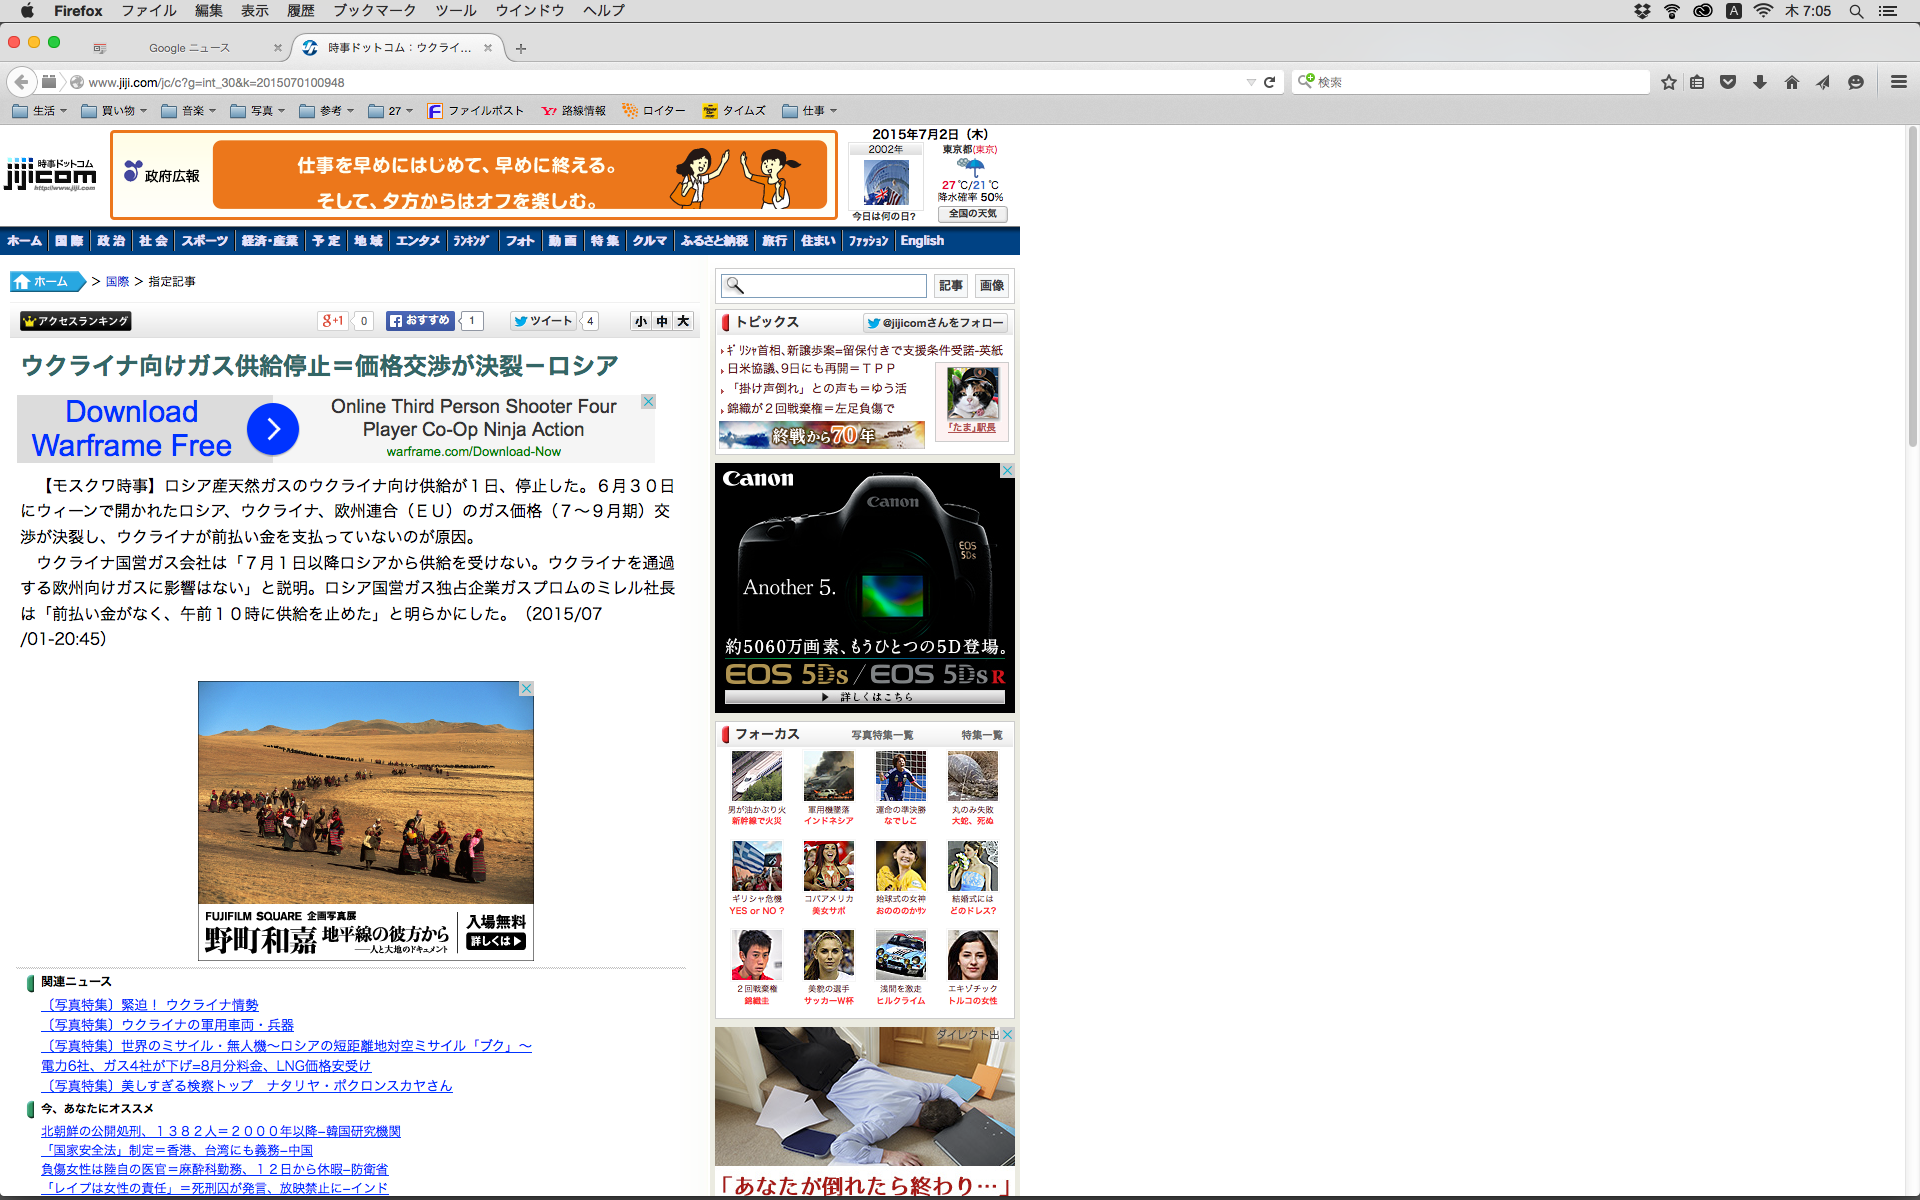Viewport: 1920px width, 1200px height.
Task: Bookmark this page with the star icon
Action: click(1668, 82)
